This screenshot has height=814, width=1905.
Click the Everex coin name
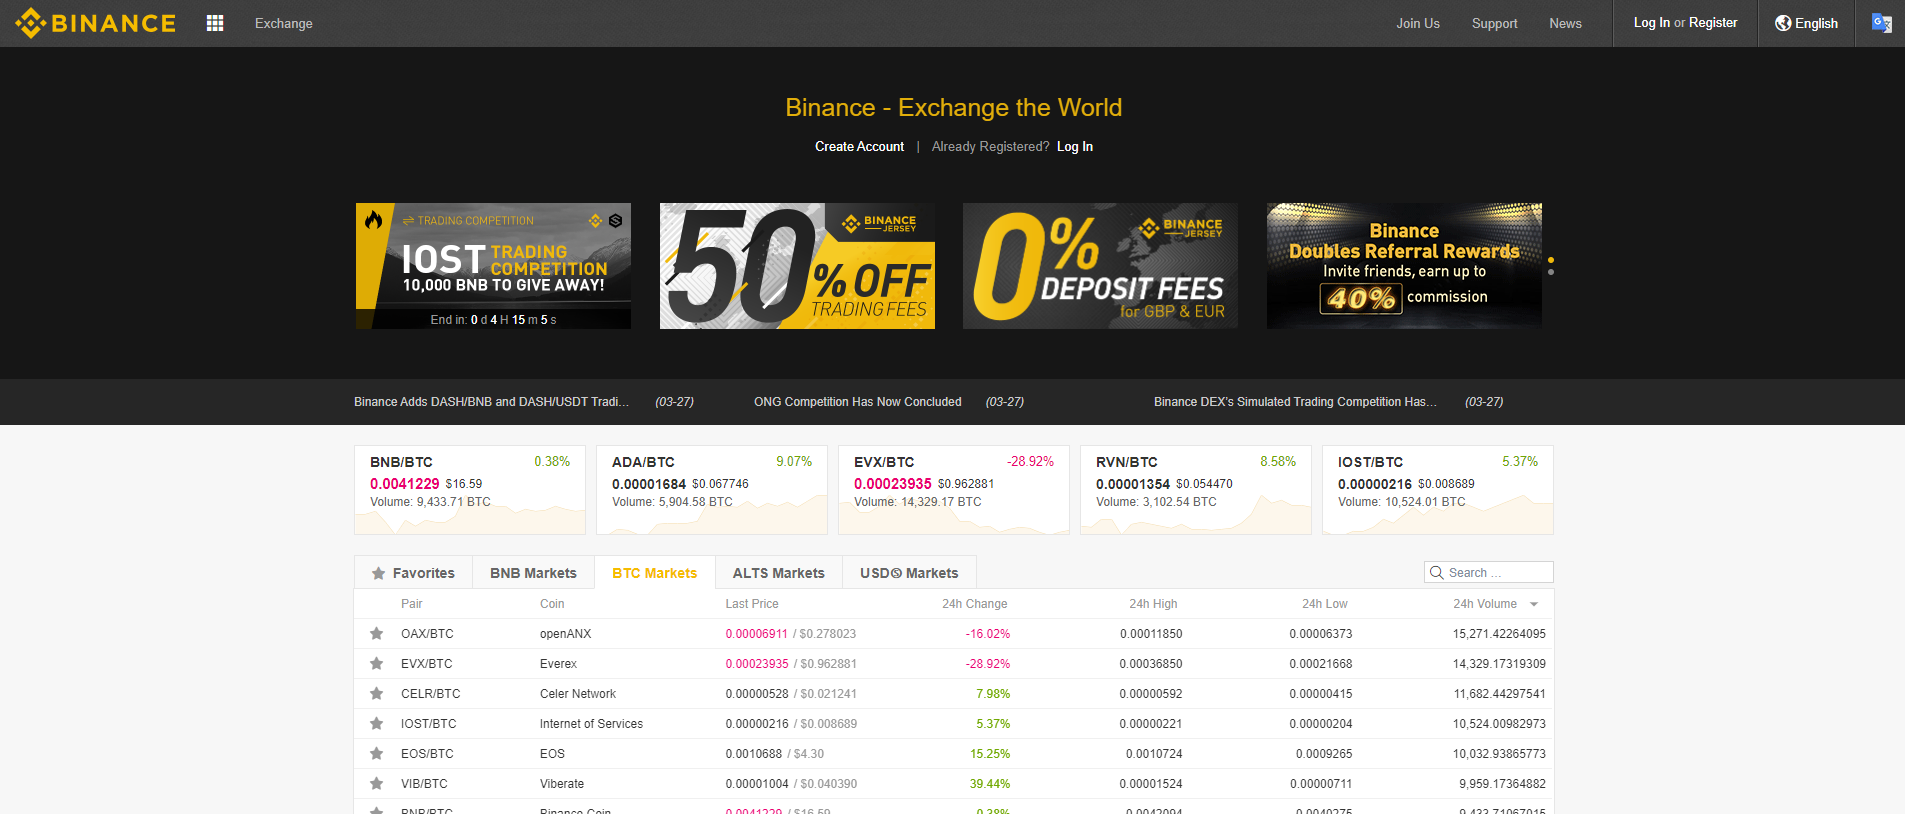pos(558,664)
